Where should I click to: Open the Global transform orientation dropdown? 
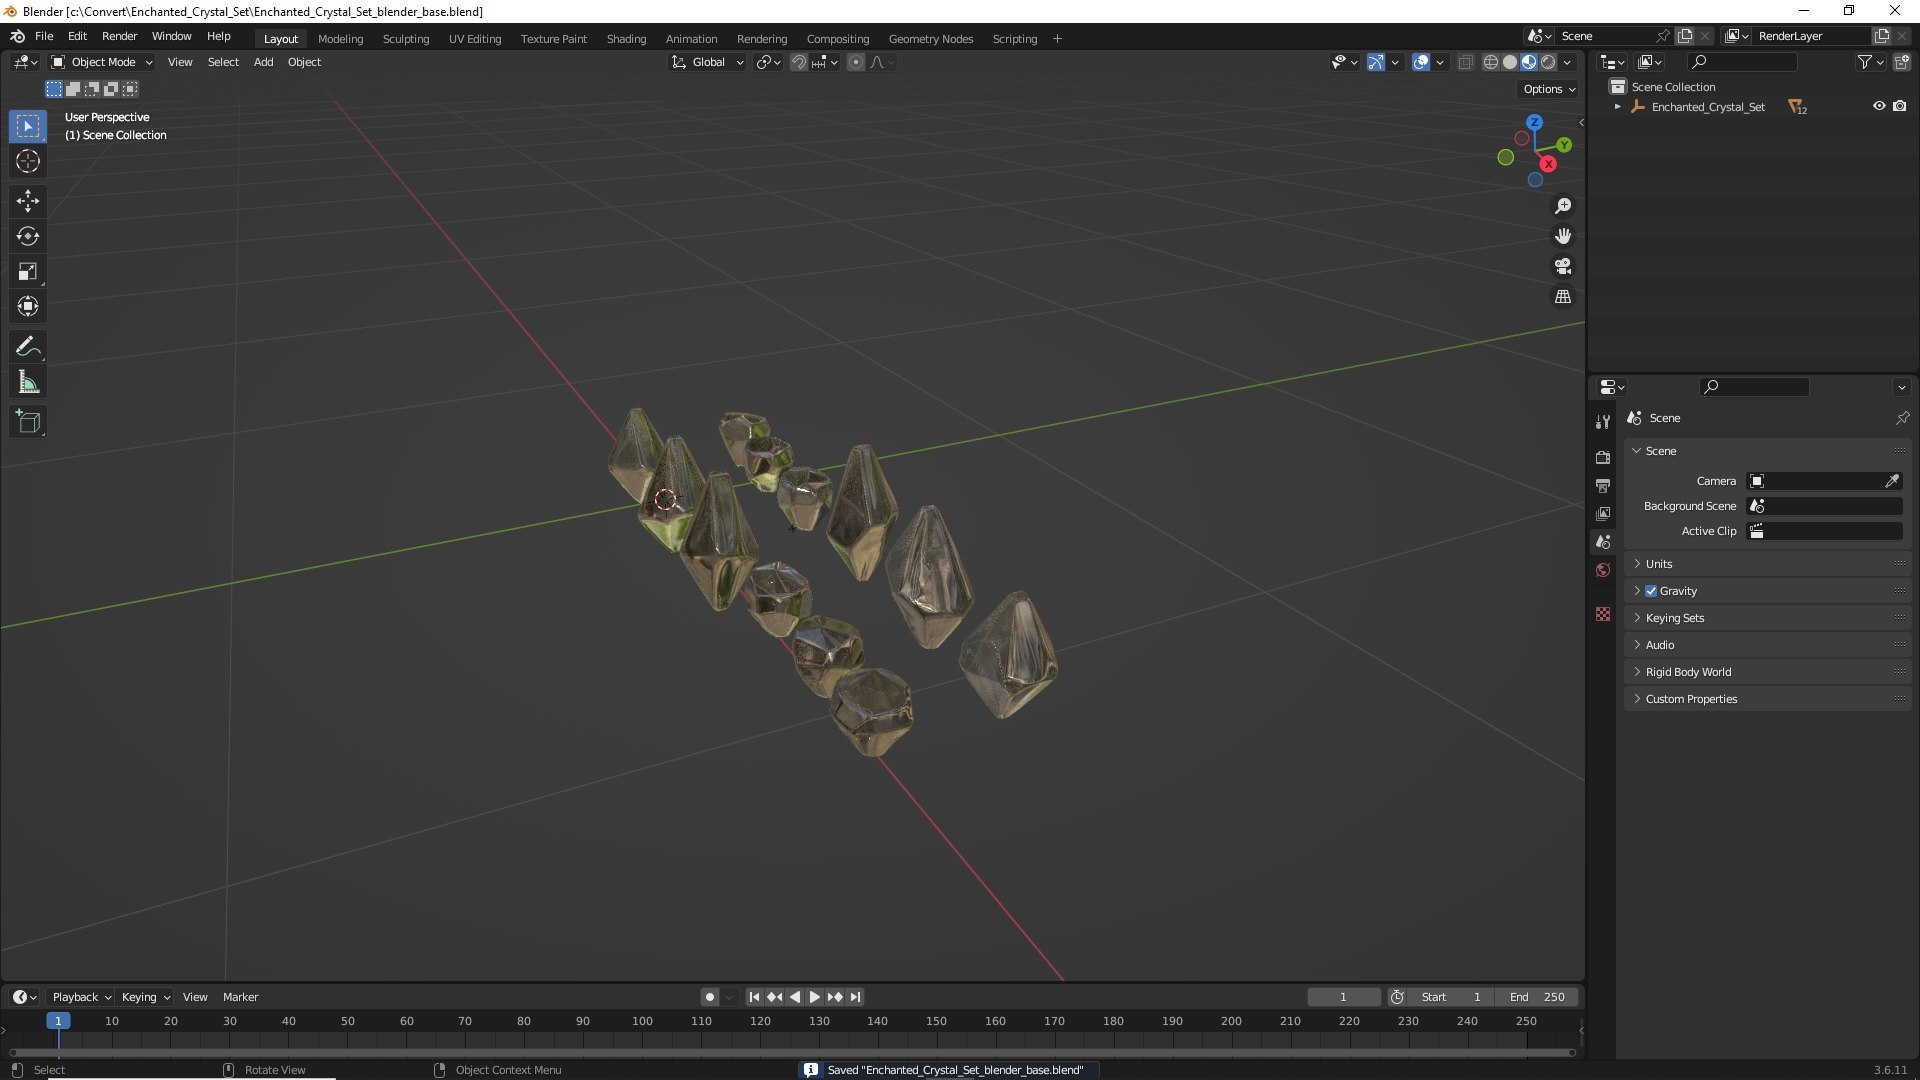click(x=707, y=62)
